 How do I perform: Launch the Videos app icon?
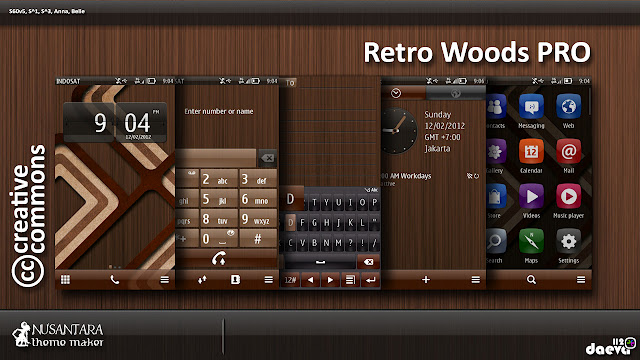pos(531,196)
